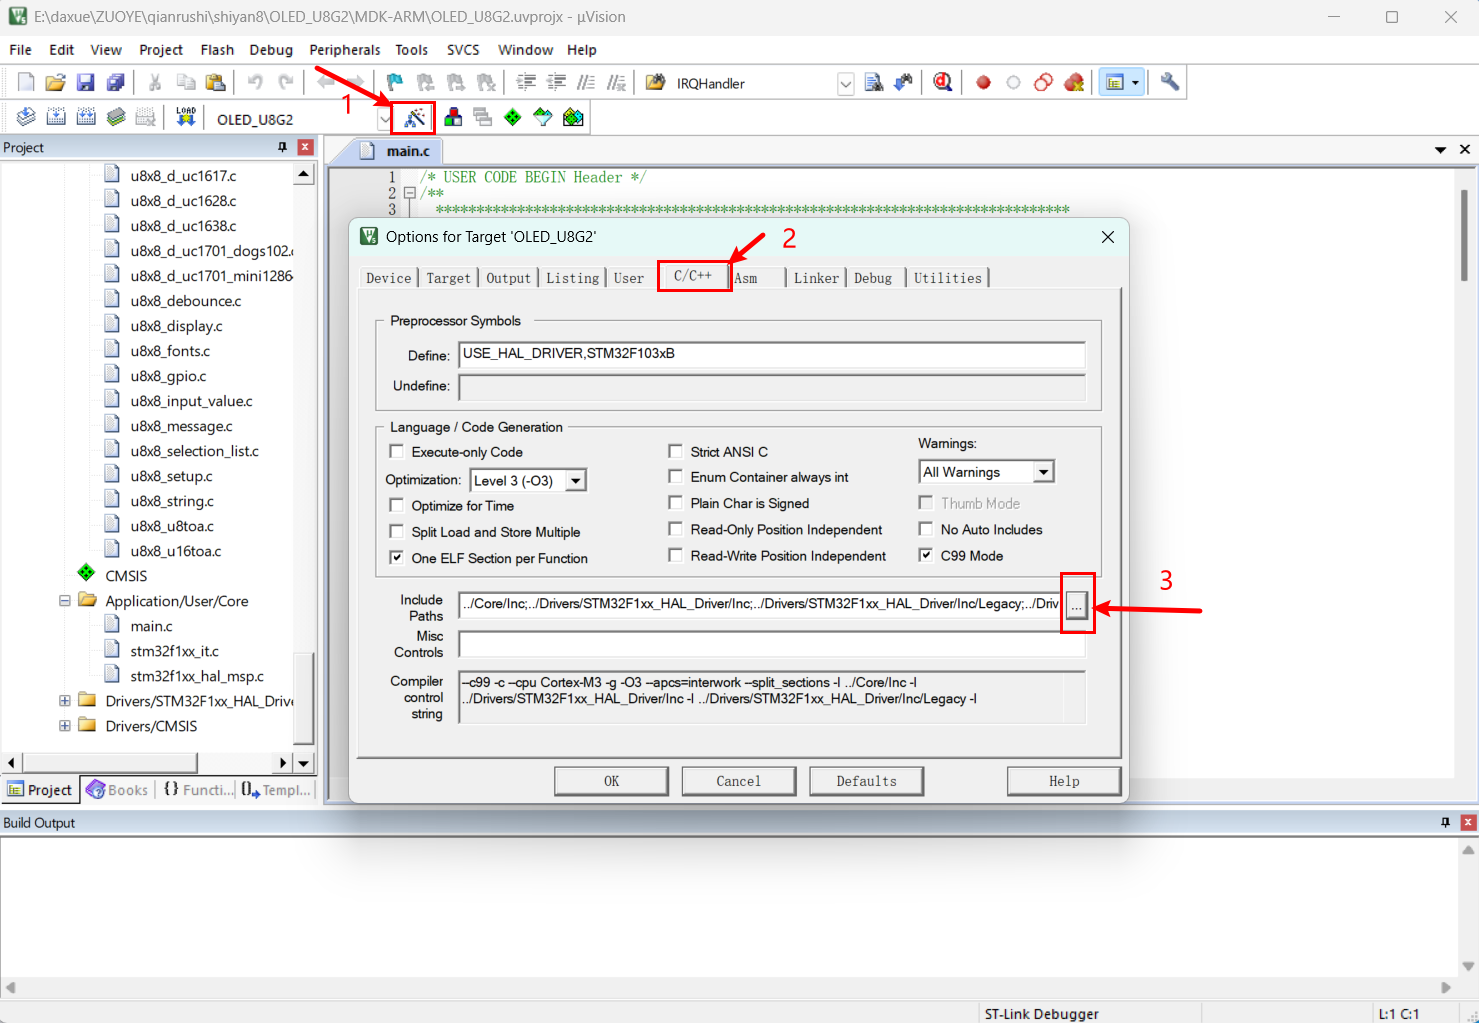This screenshot has width=1479, height=1023.
Task: Click the incremental find binoculars-arrow icon
Action: pos(903,83)
